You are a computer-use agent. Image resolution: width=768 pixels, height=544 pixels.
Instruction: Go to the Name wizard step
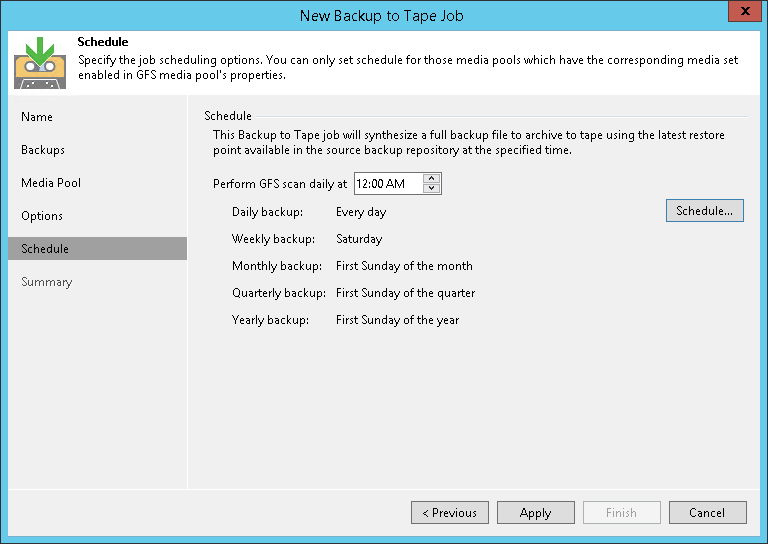click(37, 117)
